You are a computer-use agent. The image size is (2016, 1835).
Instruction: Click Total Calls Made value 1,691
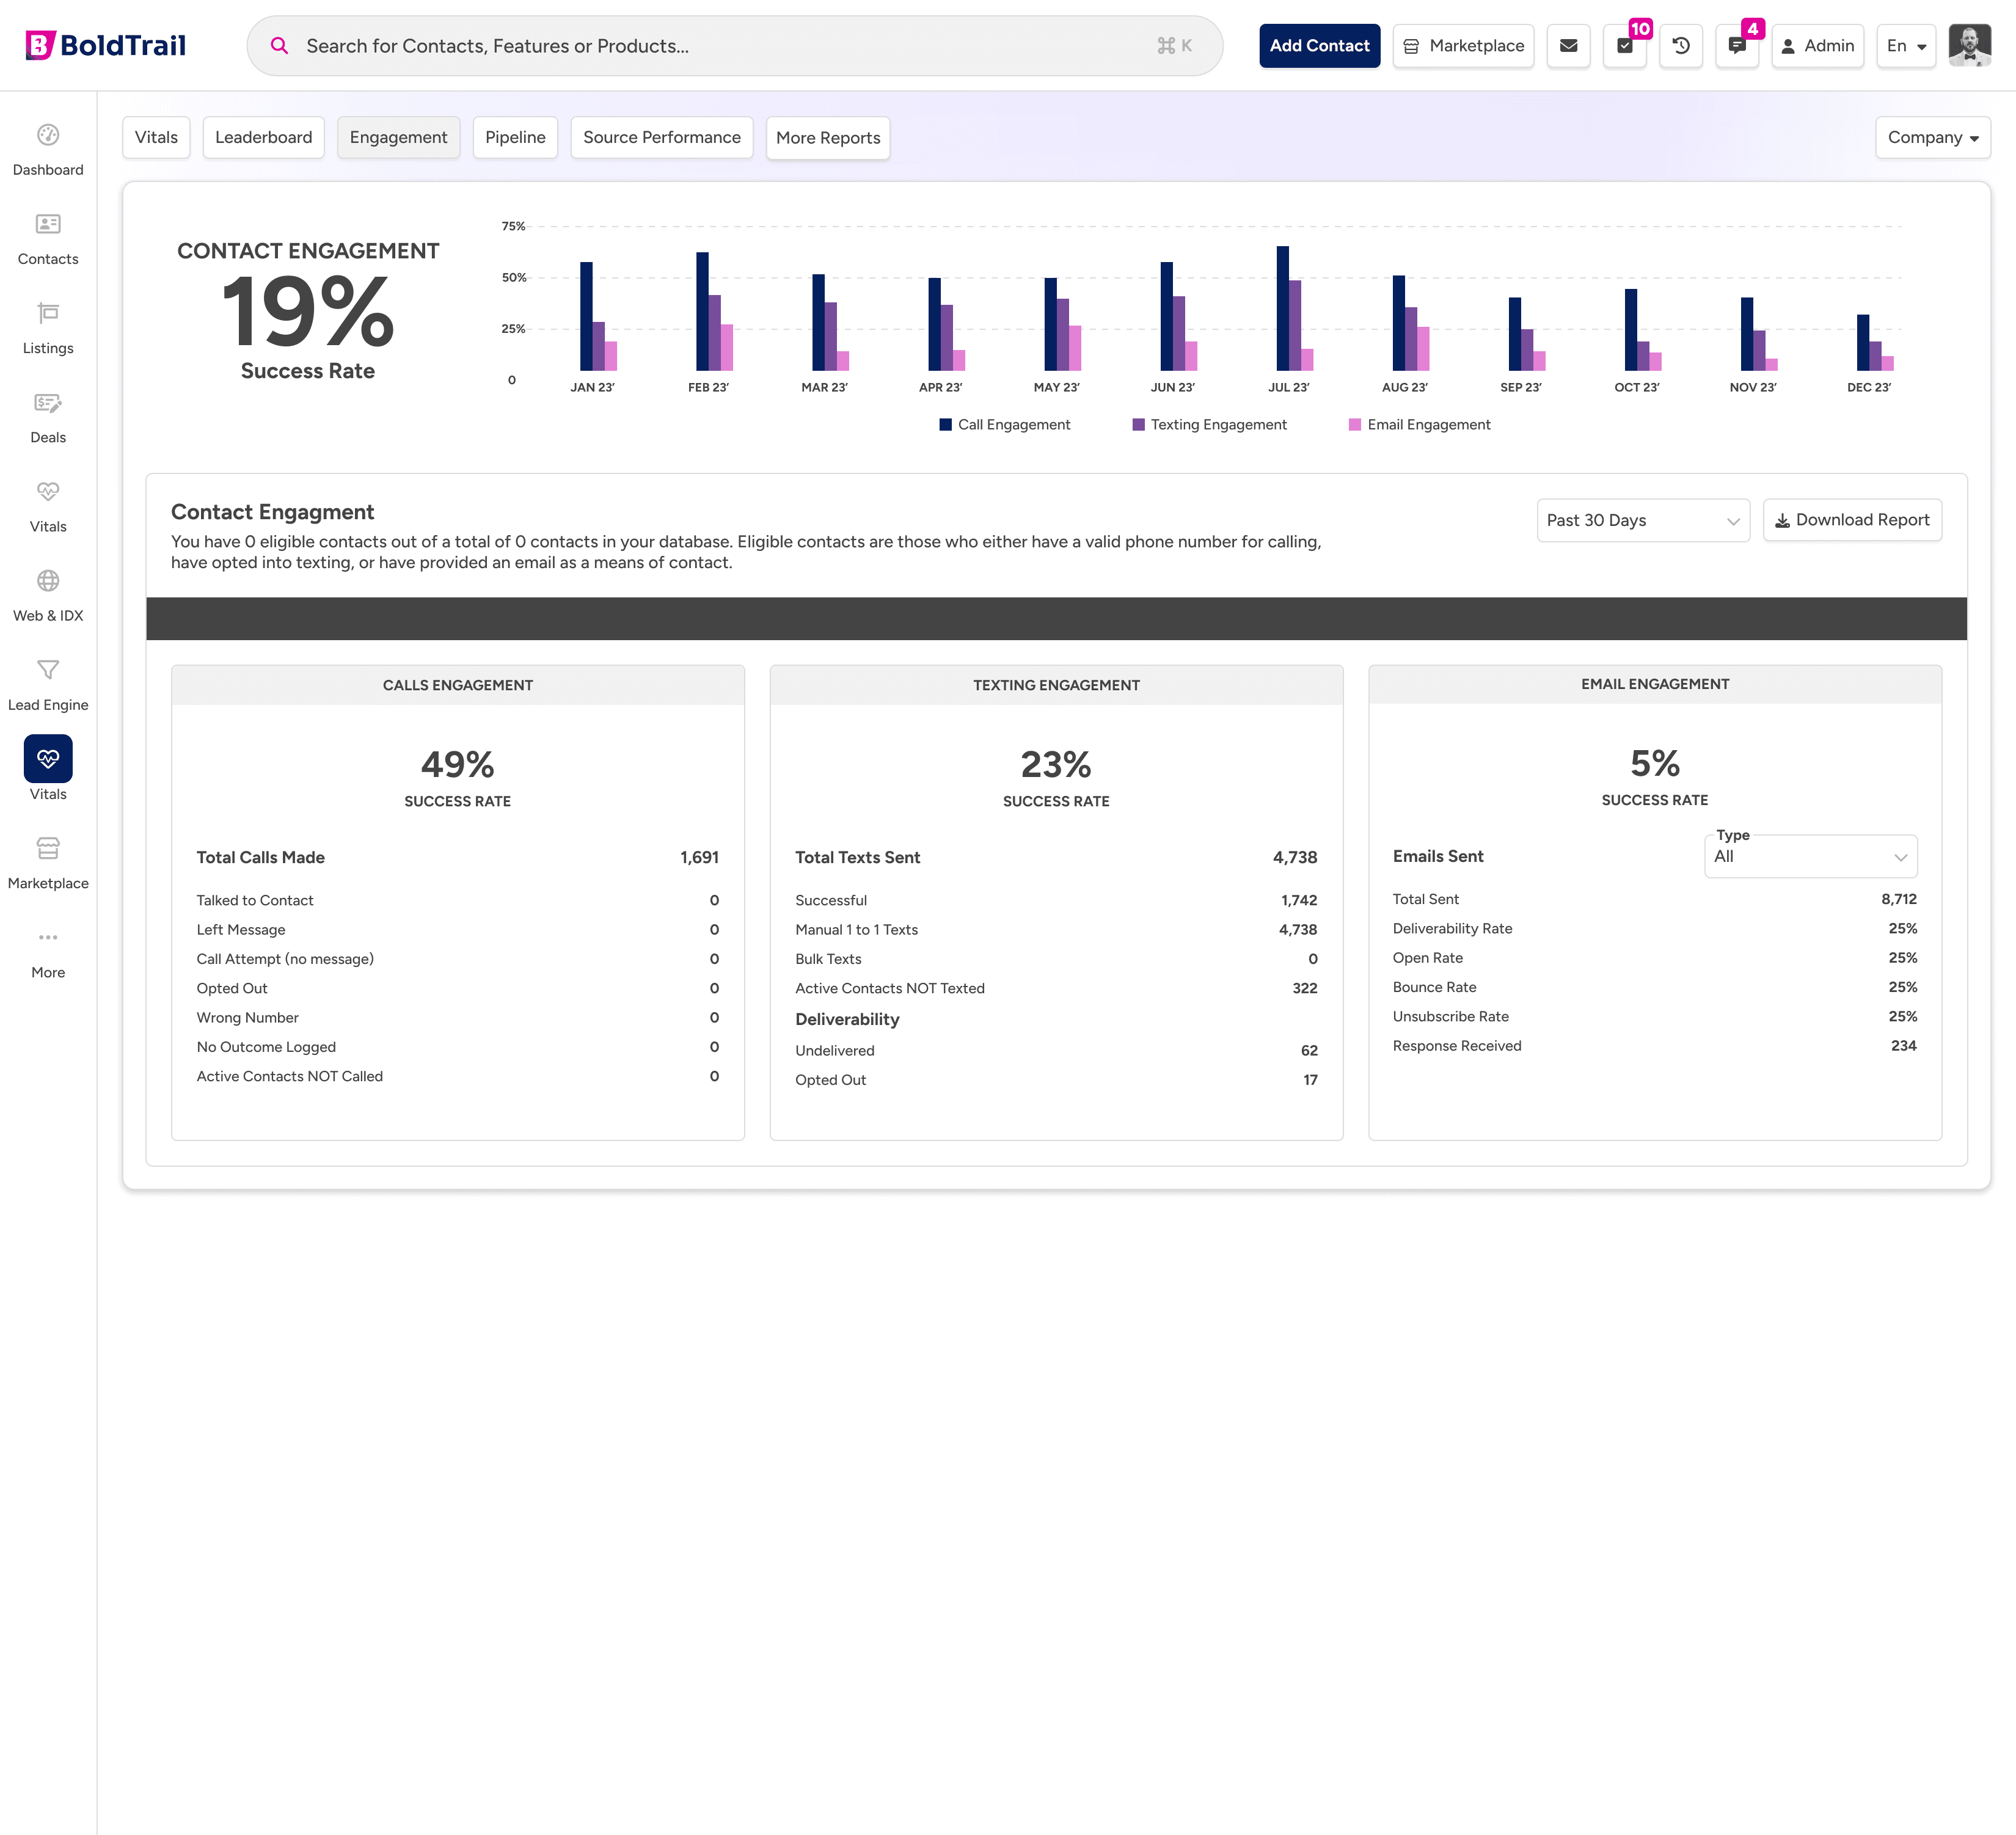tap(699, 858)
